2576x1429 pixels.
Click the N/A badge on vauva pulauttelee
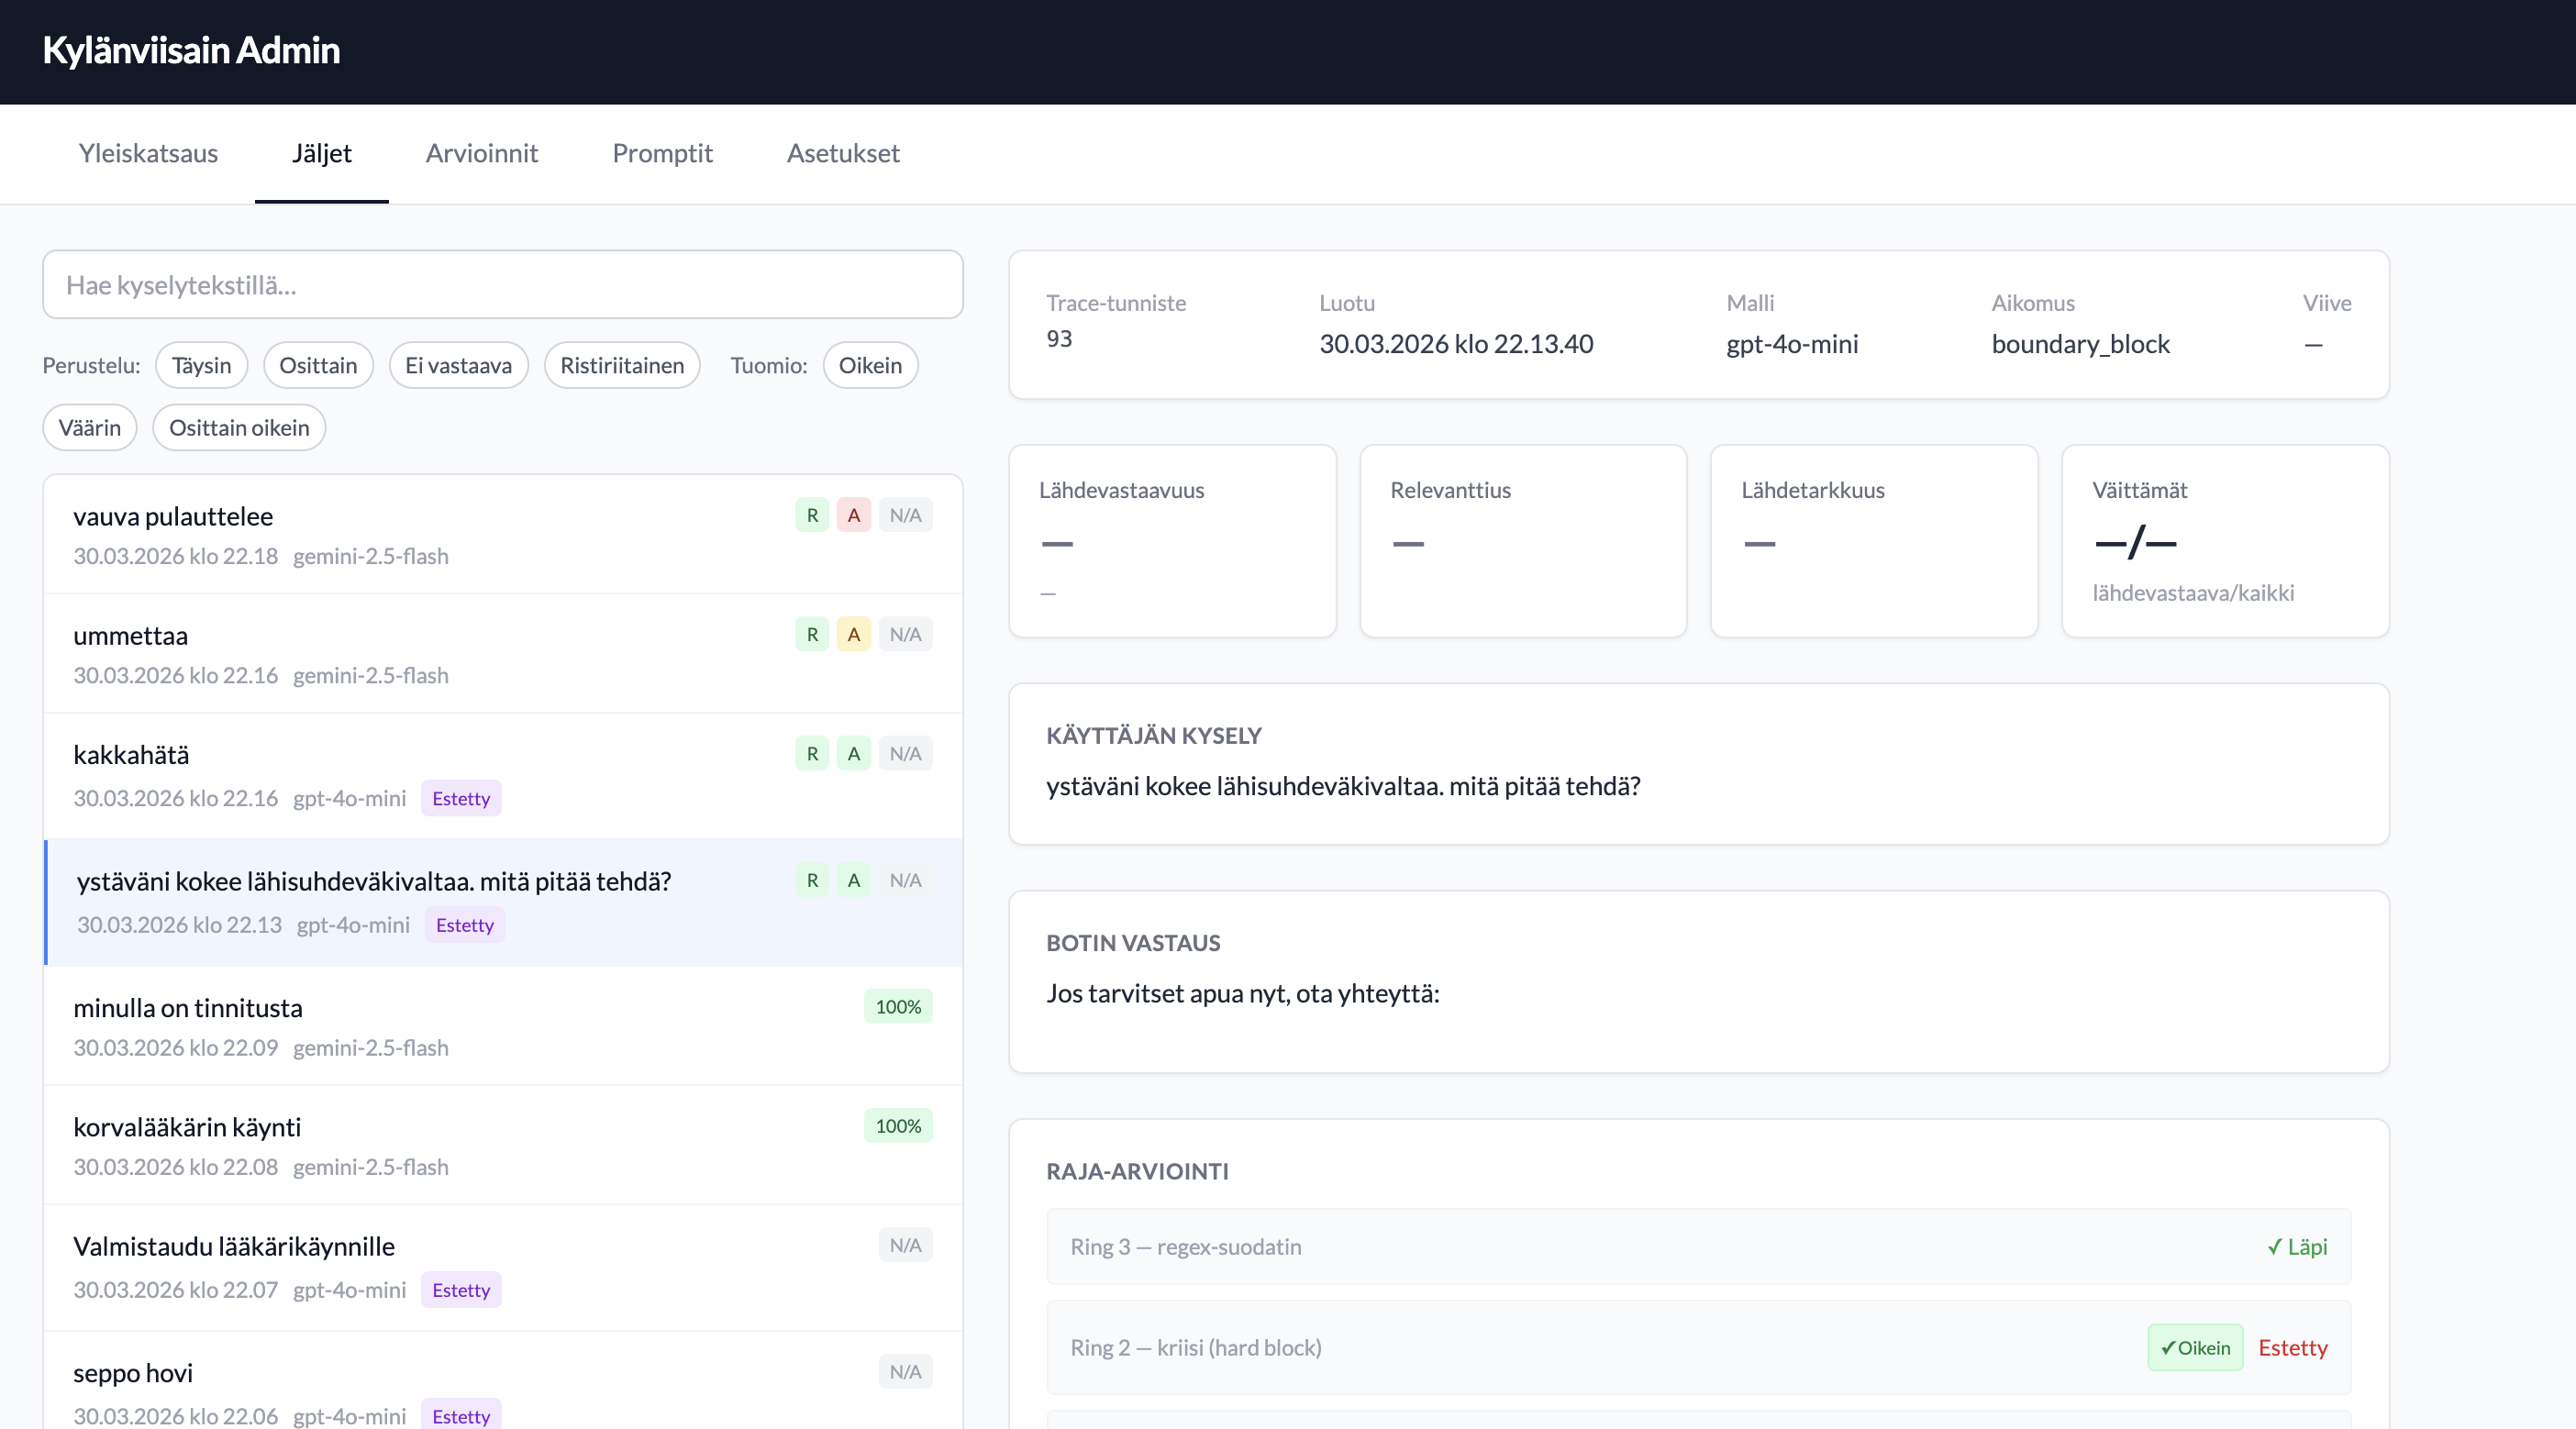[x=905, y=515]
